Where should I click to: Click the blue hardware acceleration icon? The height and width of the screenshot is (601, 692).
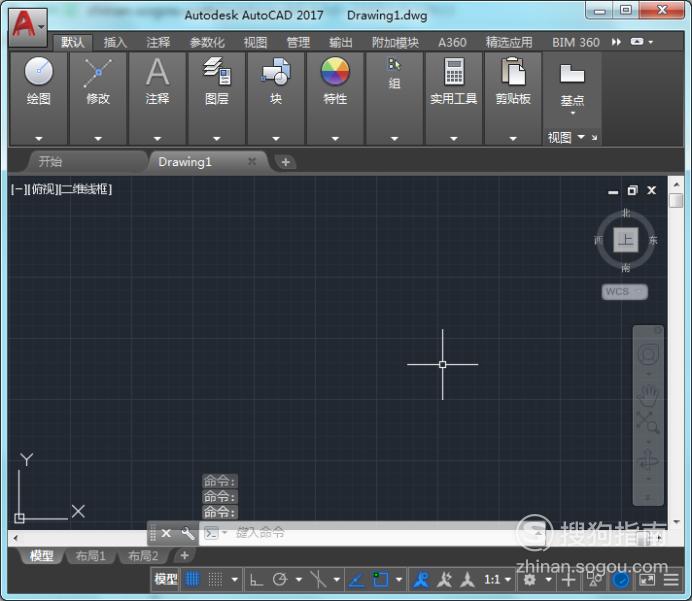621,579
